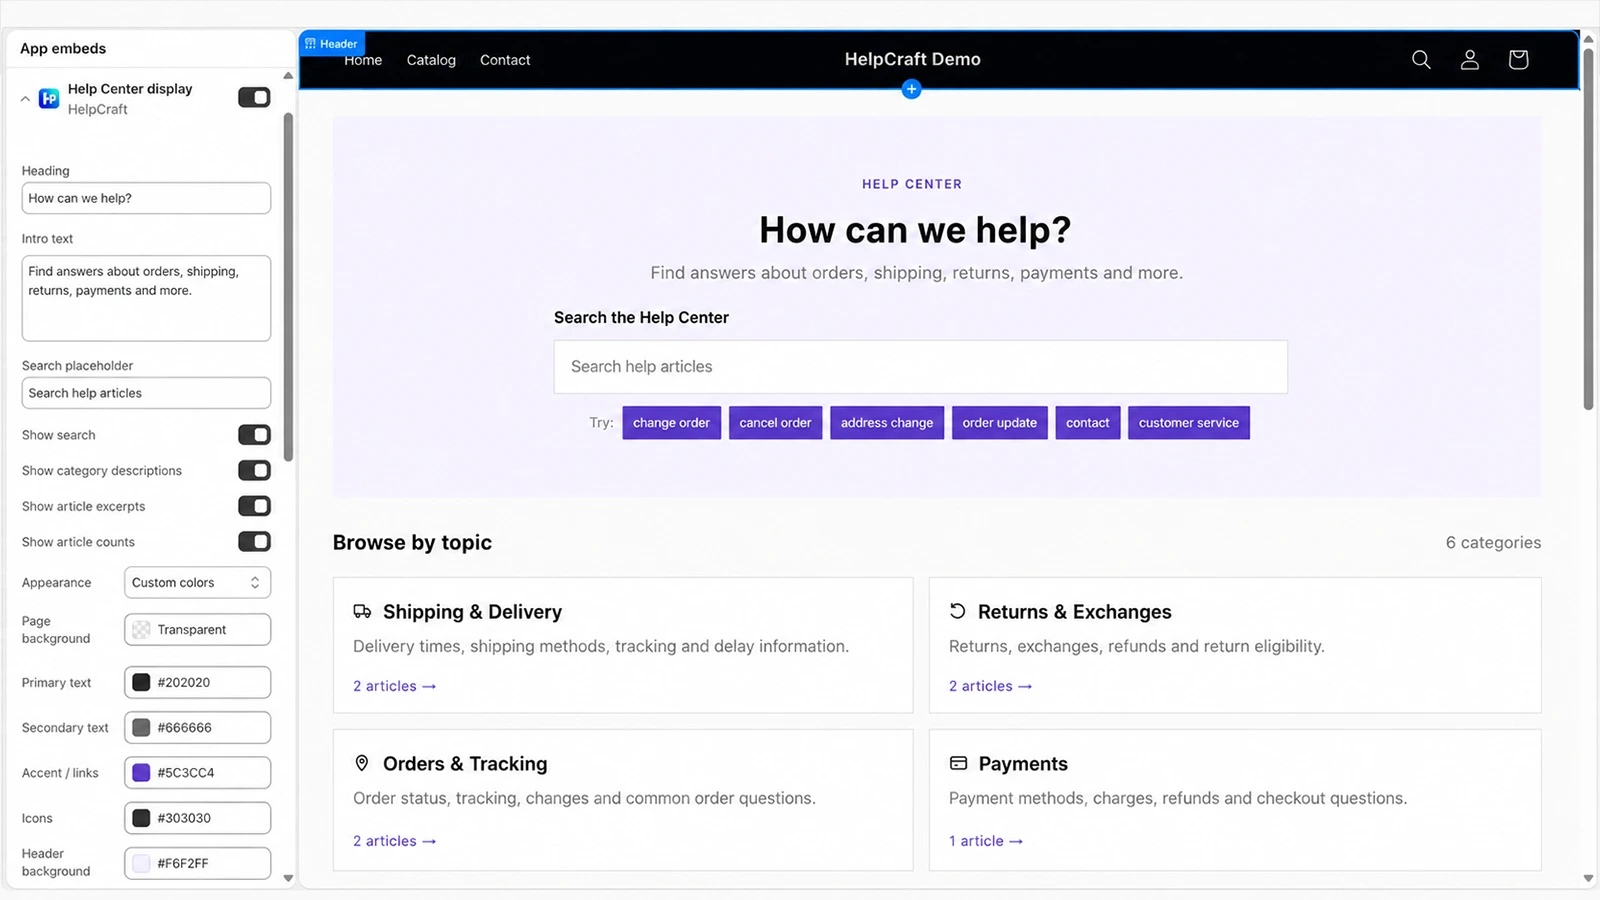
Task: Open the Secondary text #666666 swatch
Action: [x=141, y=727]
